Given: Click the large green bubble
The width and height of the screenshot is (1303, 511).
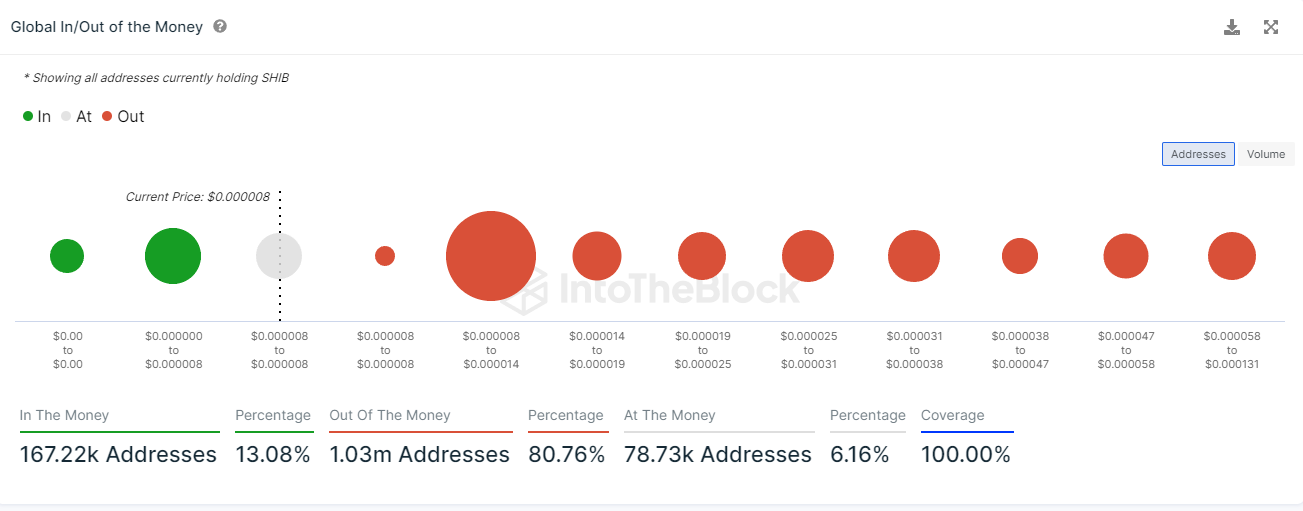Looking at the screenshot, I should (x=173, y=256).
